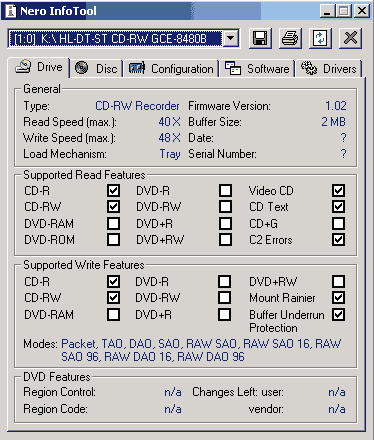
Task: Toggle the DVD+R write feature checkbox
Action: [x=224, y=314]
